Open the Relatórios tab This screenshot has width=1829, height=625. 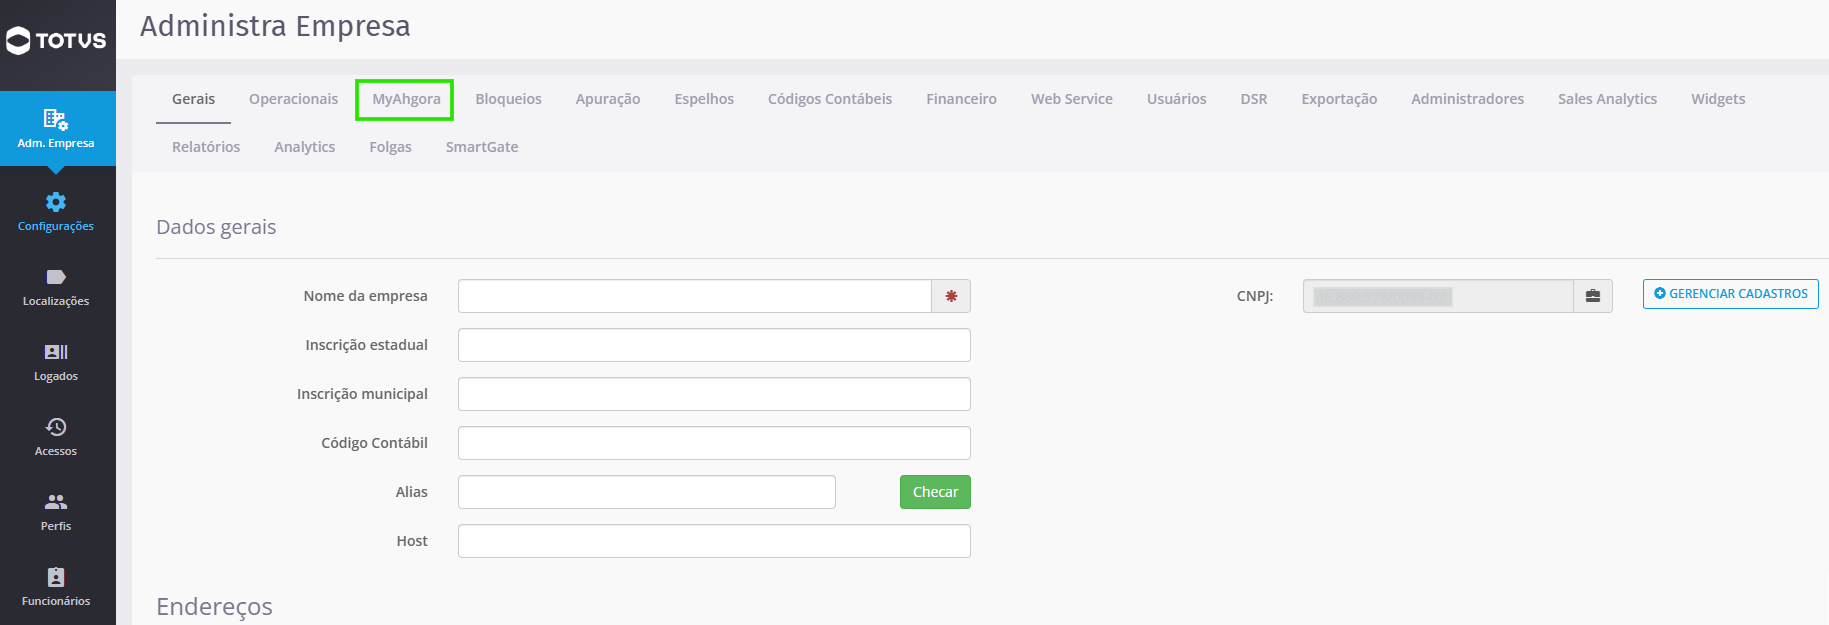[x=206, y=147]
